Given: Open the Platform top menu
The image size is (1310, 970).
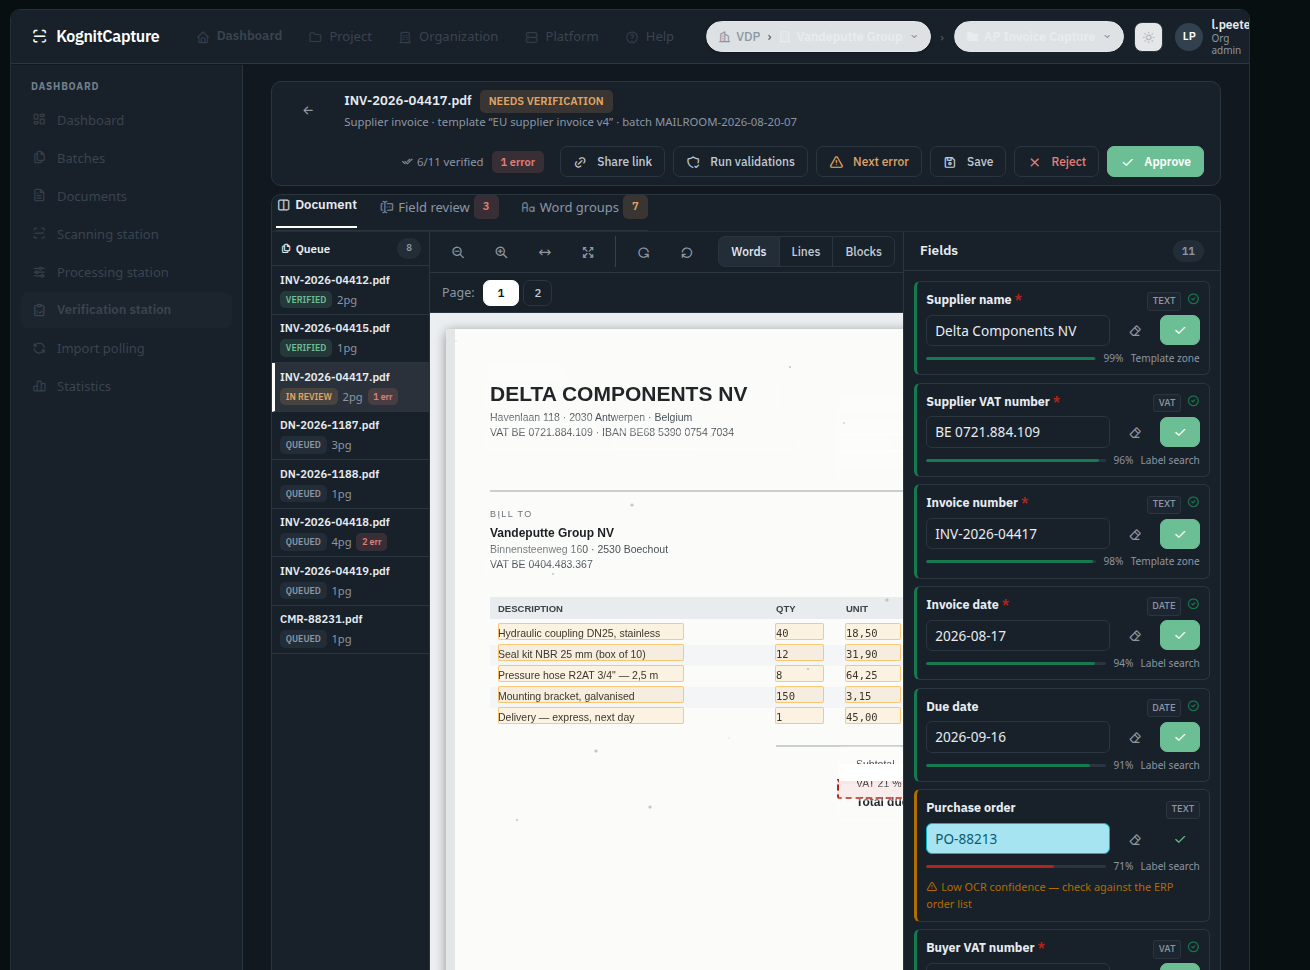Looking at the screenshot, I should point(562,37).
